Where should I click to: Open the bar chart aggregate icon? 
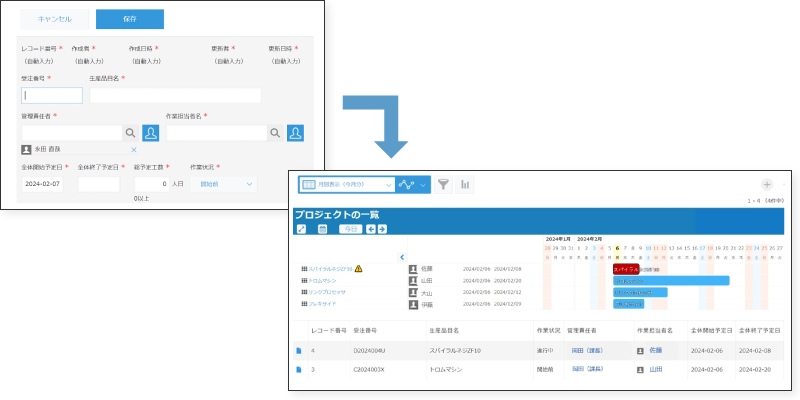(465, 185)
